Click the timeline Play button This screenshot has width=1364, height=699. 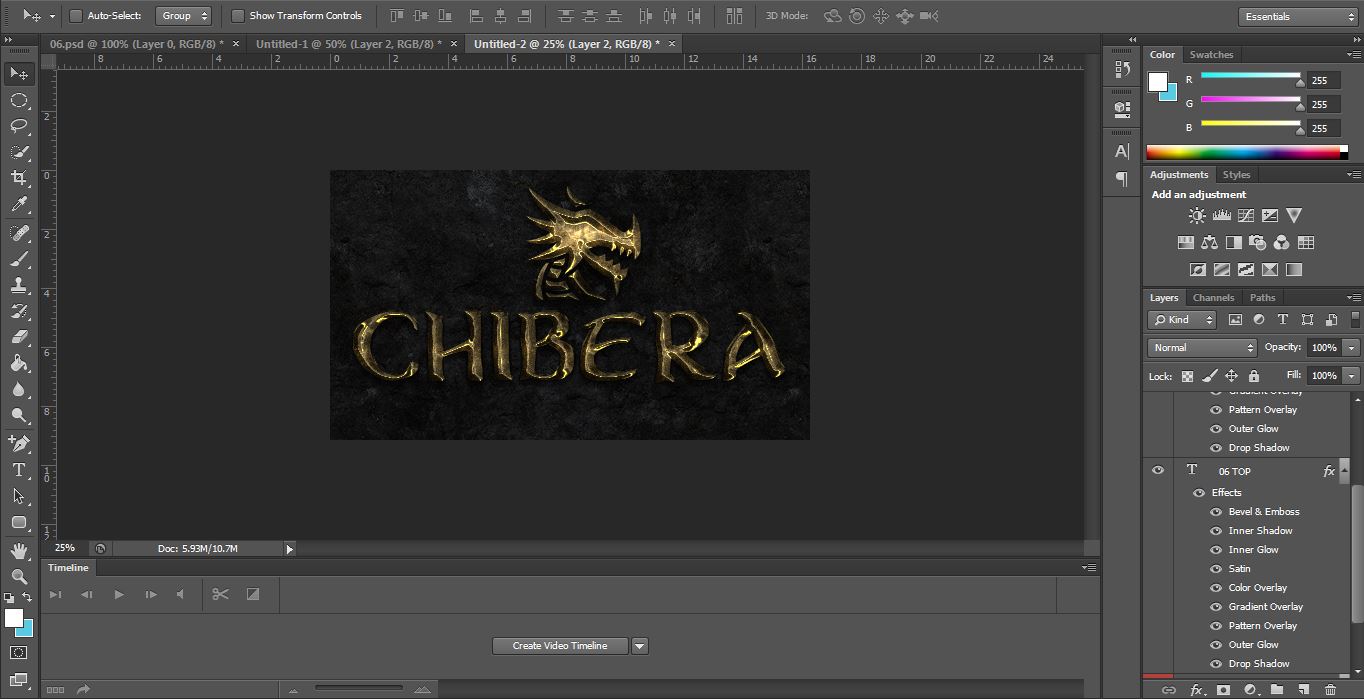point(119,594)
